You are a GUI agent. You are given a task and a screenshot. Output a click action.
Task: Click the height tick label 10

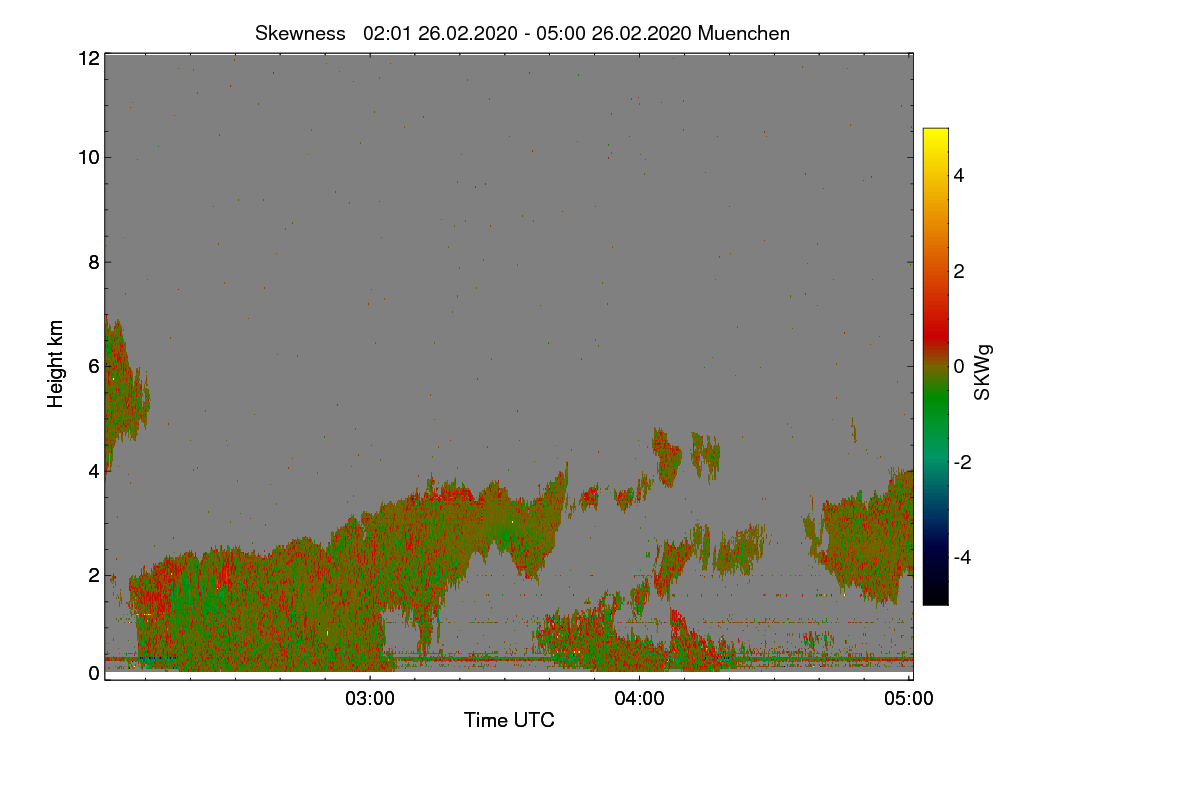88,157
